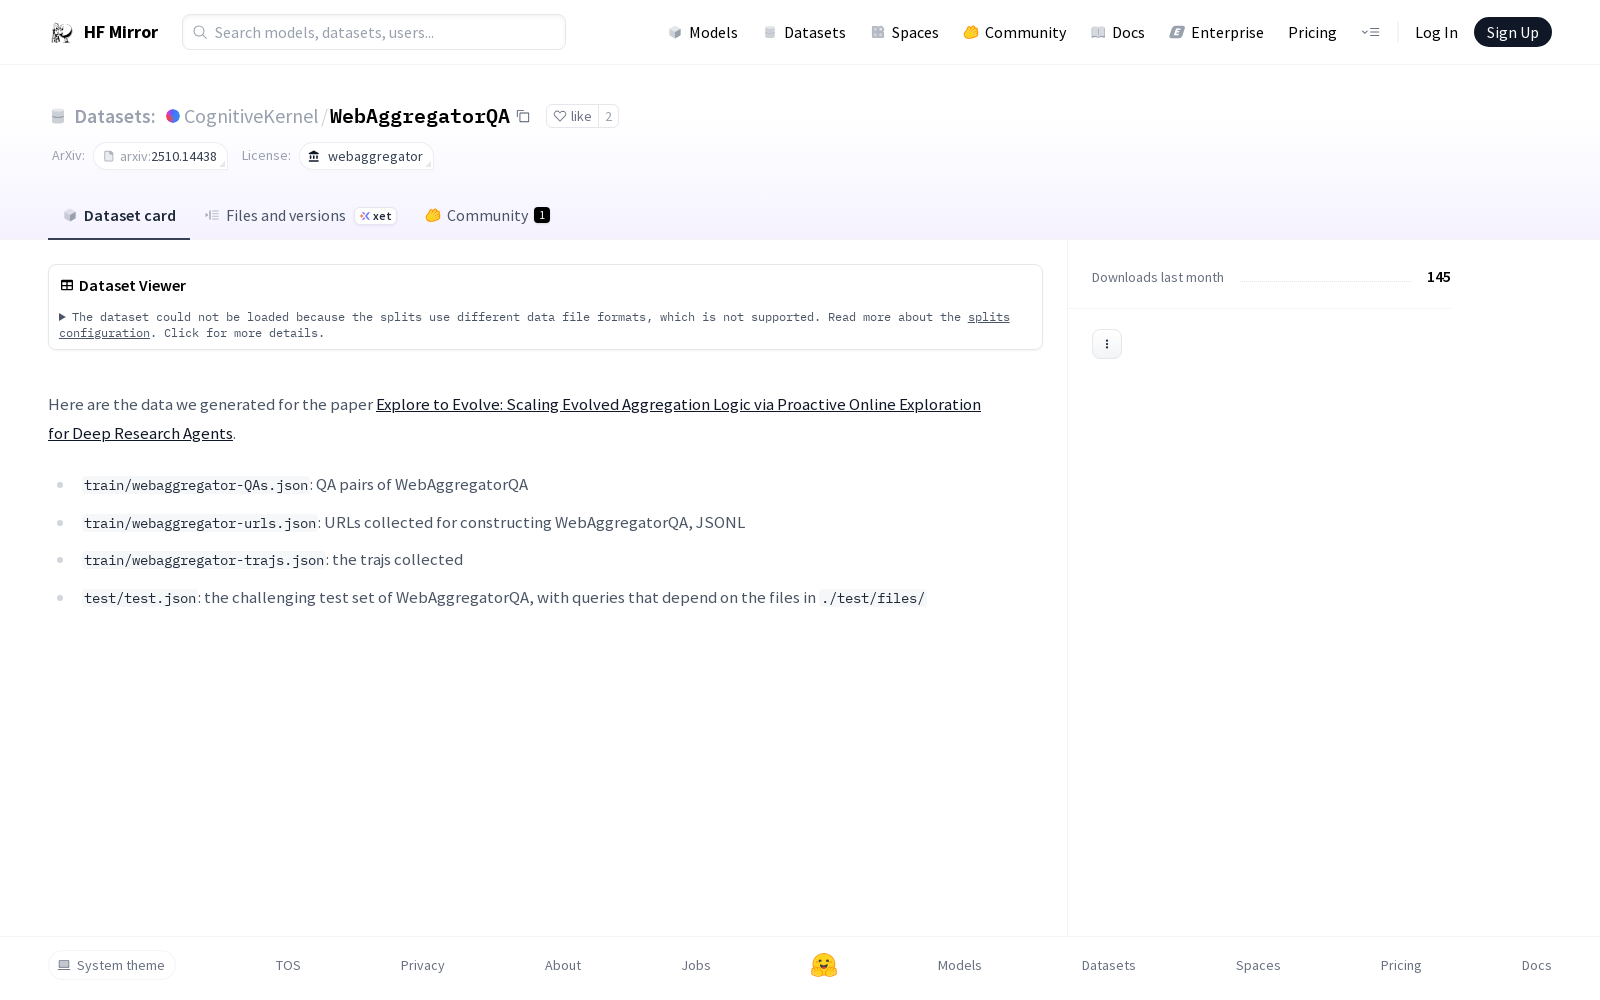Click Pricing in the footer
The height and width of the screenshot is (1000, 1600).
pos(1401,965)
